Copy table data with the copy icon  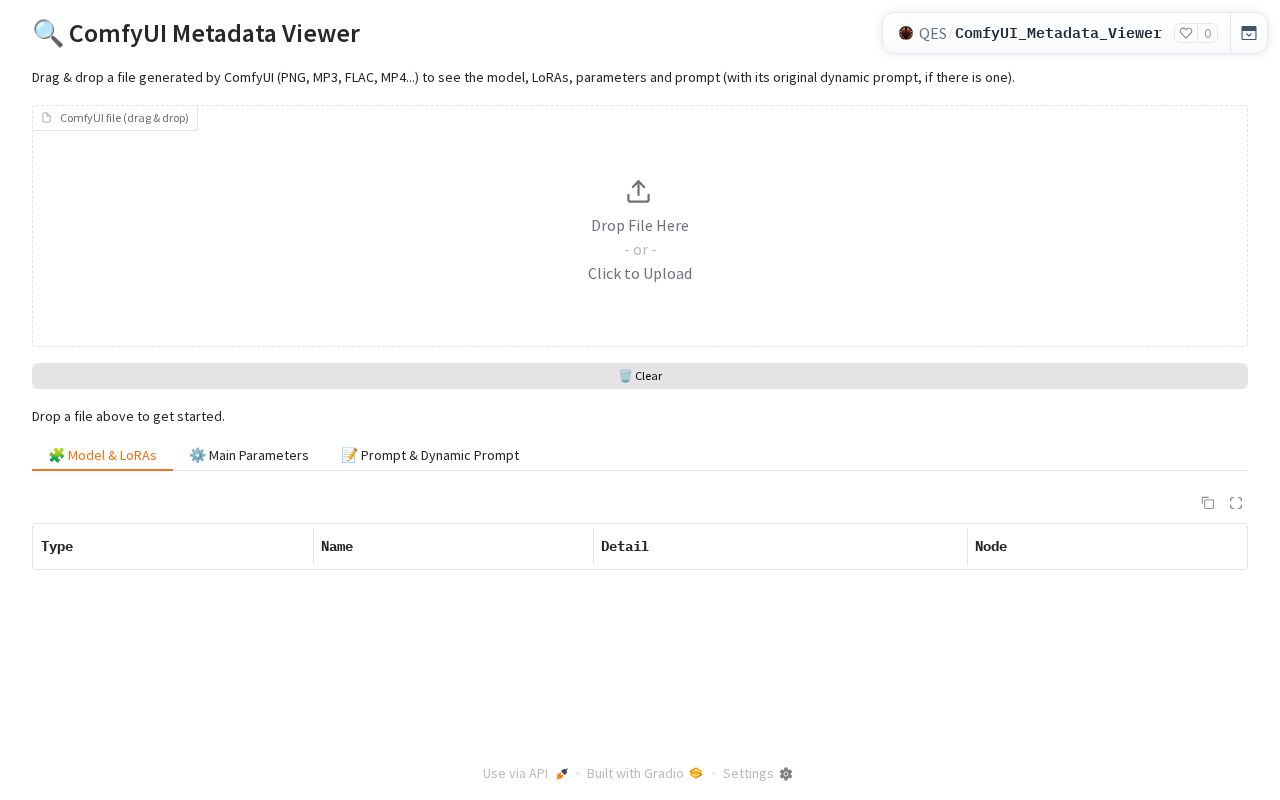pos(1208,503)
